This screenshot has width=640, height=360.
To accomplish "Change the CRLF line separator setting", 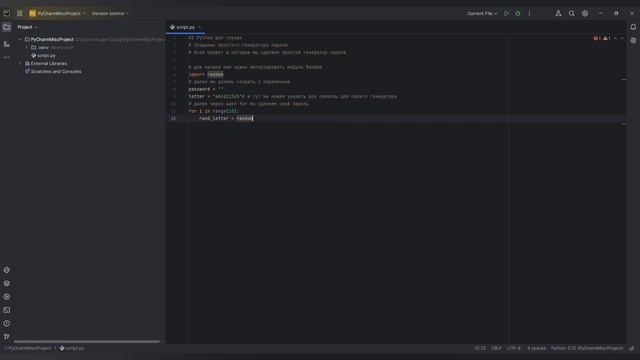I will coord(496,349).
